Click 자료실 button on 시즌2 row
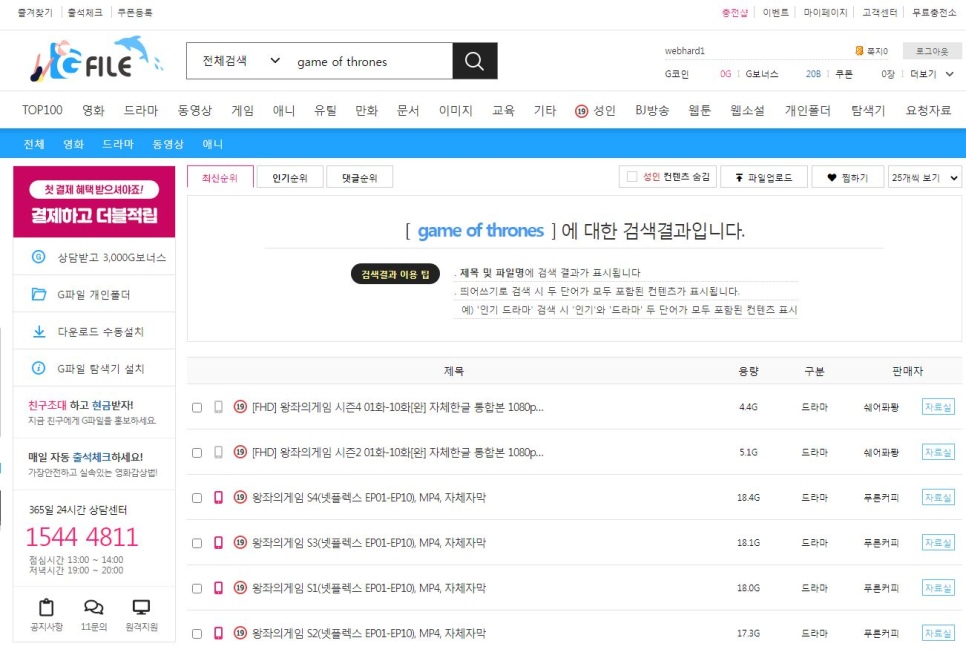This screenshot has height=655, width=966. point(938,452)
